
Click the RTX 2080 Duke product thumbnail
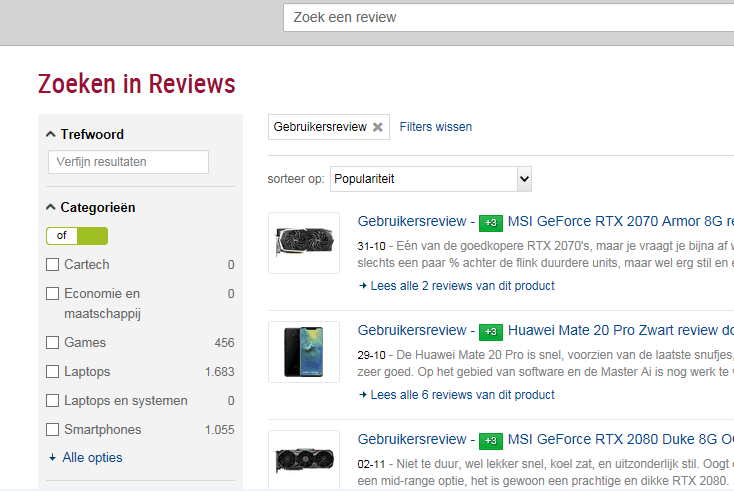tap(304, 460)
